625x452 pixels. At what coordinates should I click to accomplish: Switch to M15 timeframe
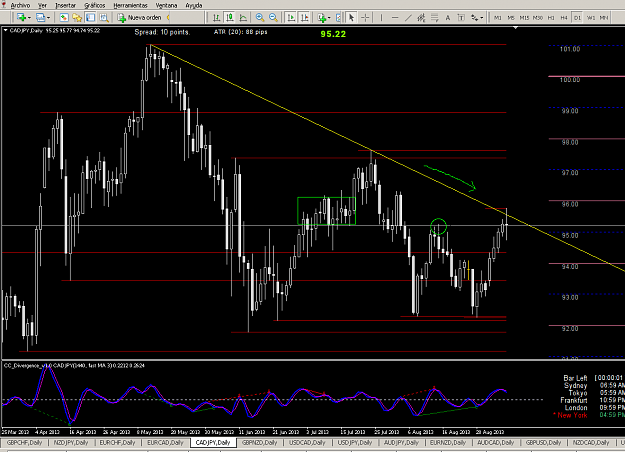pos(524,18)
